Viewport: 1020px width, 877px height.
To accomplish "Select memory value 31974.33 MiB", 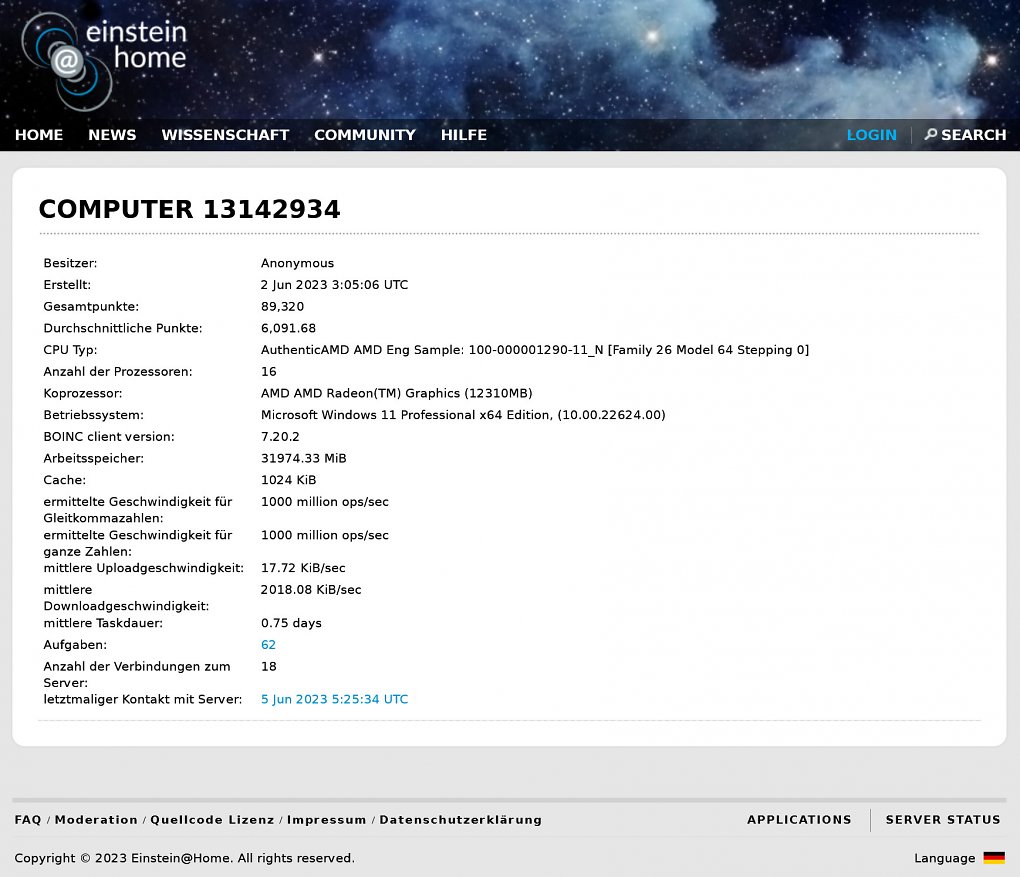I will click(303, 459).
